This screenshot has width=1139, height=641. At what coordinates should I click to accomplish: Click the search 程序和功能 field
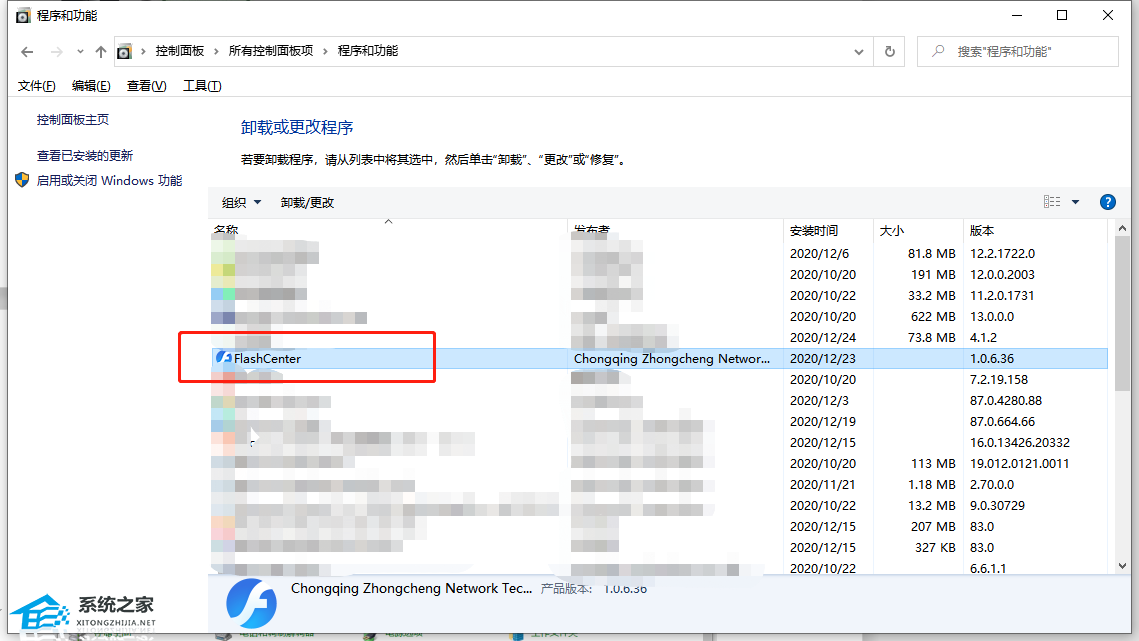(1018, 52)
